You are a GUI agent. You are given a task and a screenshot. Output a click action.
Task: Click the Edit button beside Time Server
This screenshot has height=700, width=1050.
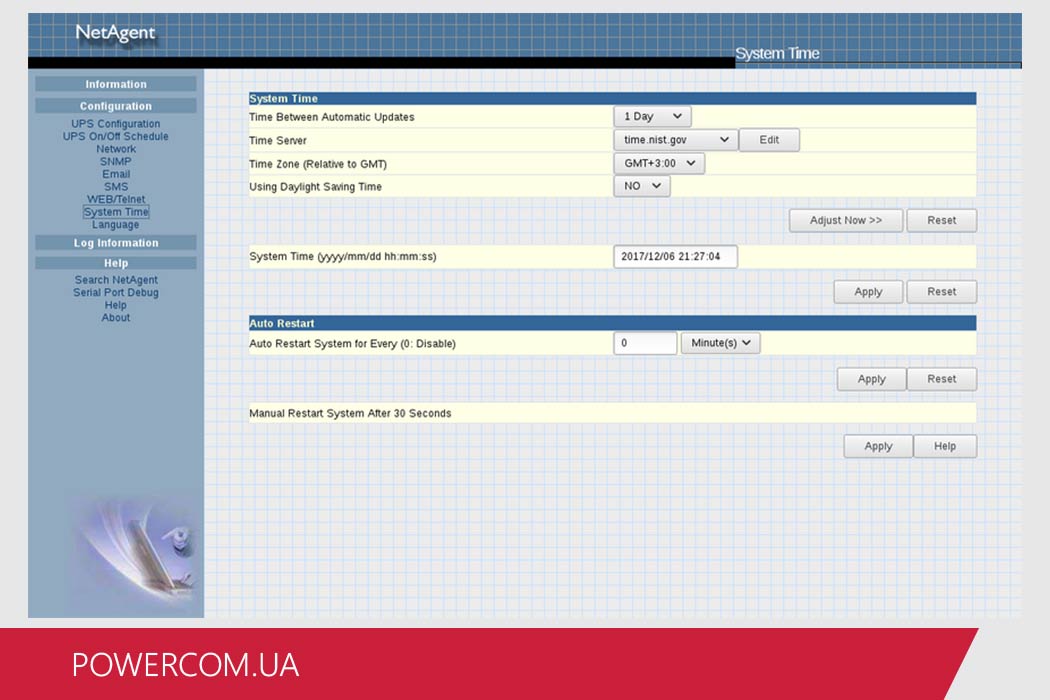tap(769, 140)
